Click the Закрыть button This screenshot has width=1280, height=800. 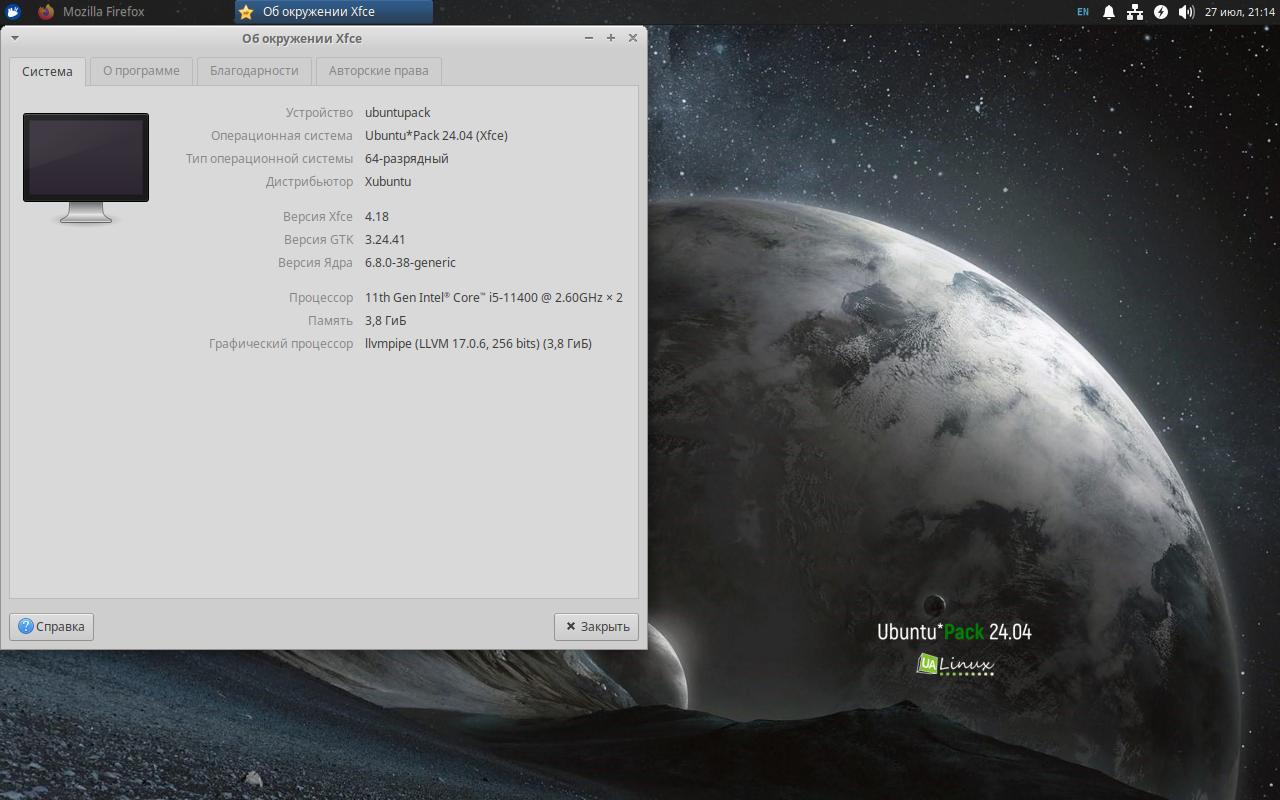(x=596, y=627)
